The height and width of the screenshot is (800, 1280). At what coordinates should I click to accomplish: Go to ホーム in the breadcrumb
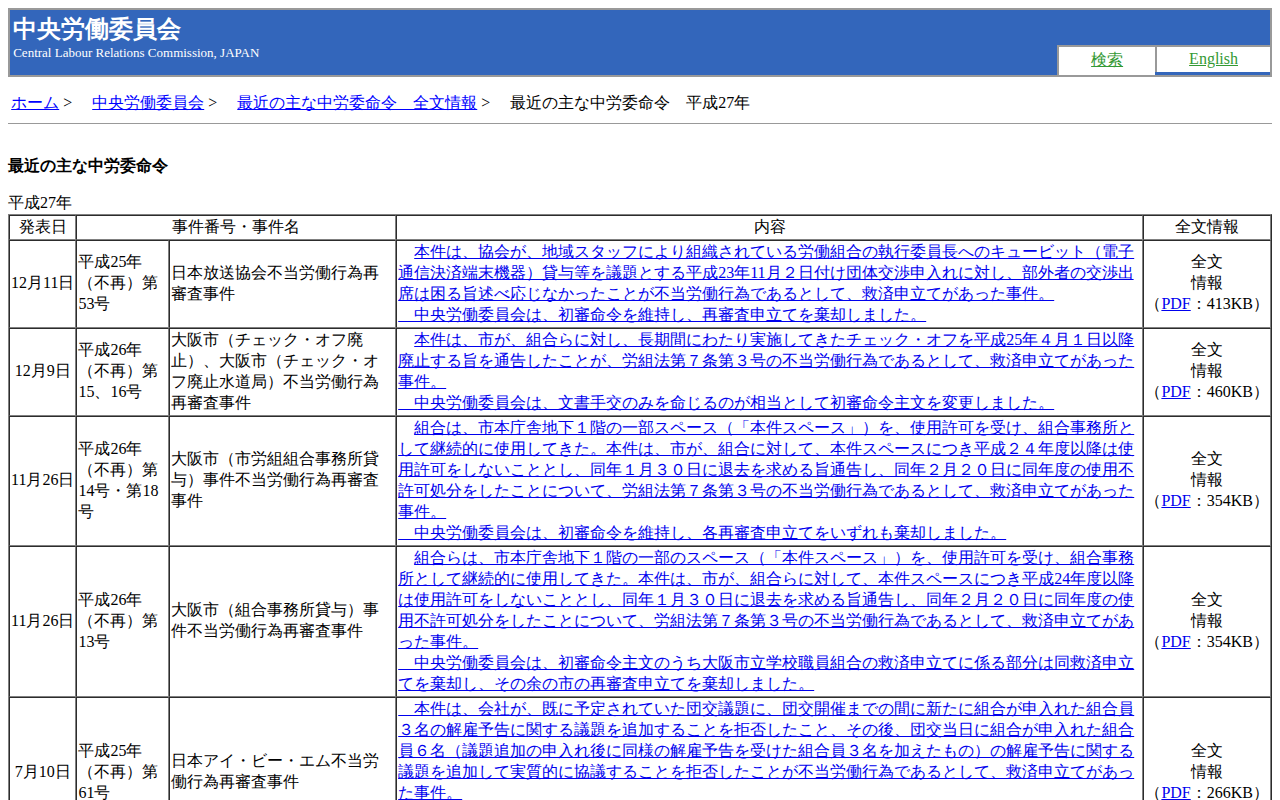point(35,103)
